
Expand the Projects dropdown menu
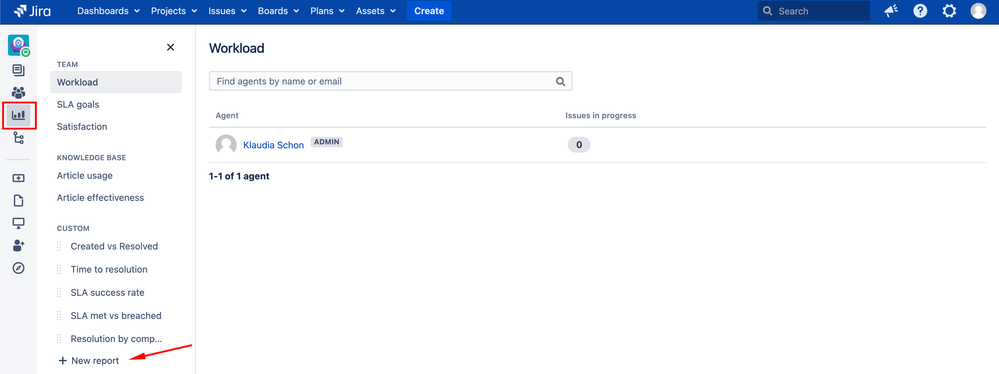[174, 11]
